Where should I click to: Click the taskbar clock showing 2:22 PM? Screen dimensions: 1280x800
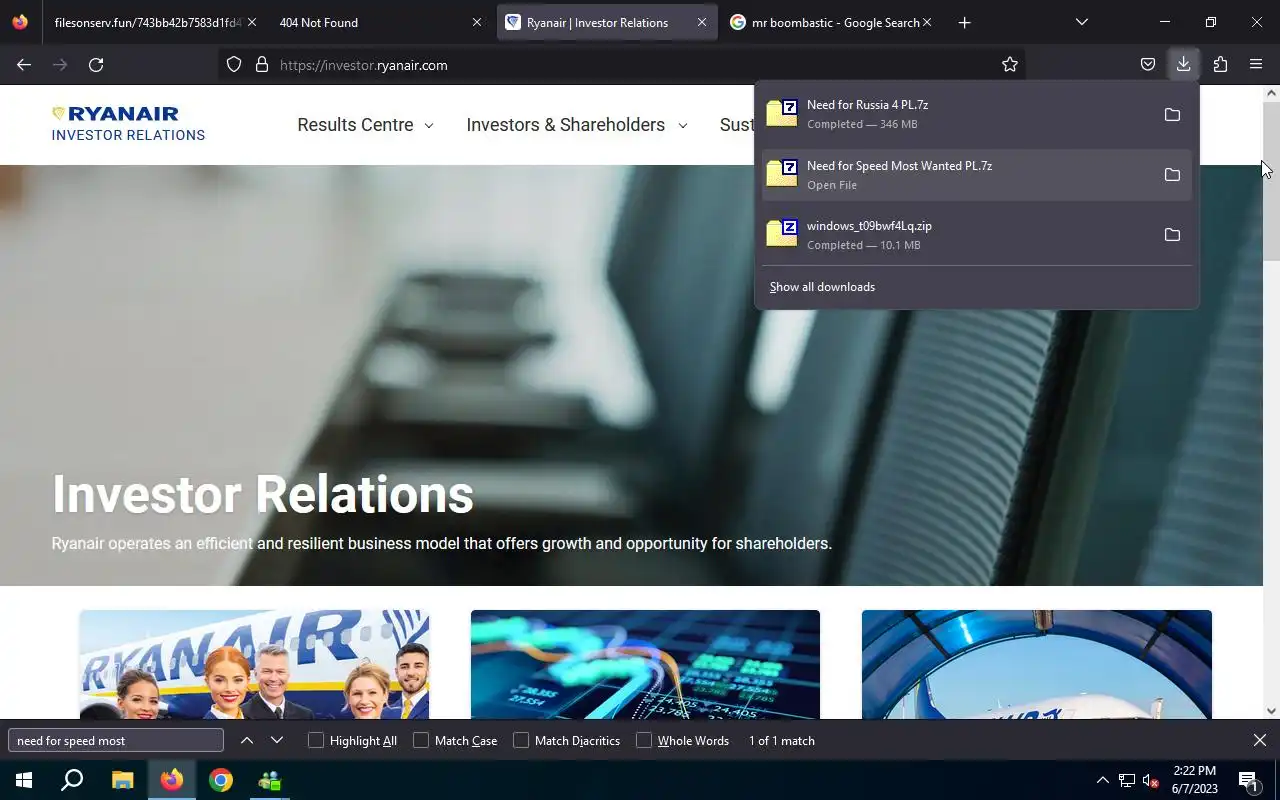coord(1194,780)
